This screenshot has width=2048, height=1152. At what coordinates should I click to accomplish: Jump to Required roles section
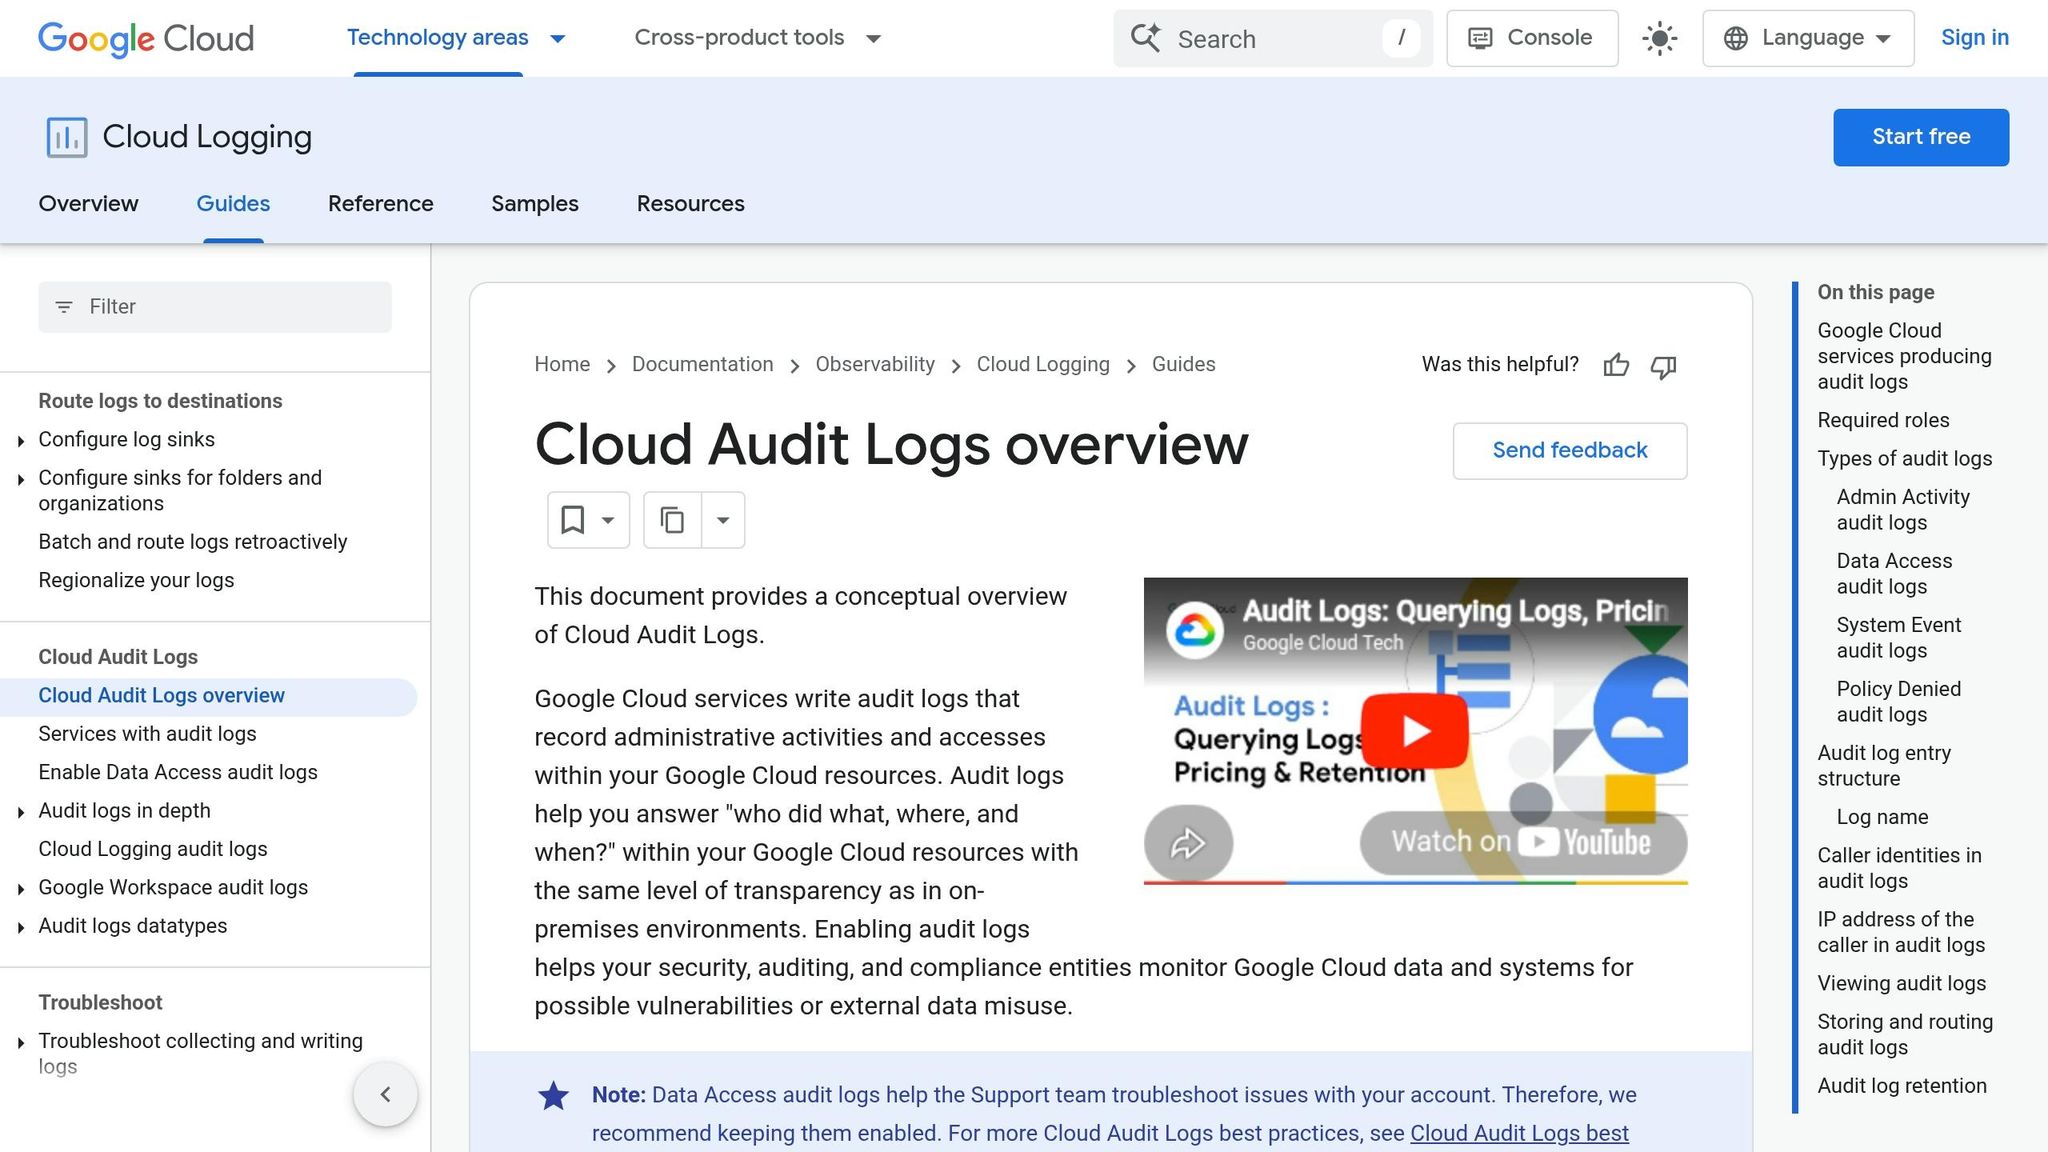pyautogui.click(x=1883, y=421)
